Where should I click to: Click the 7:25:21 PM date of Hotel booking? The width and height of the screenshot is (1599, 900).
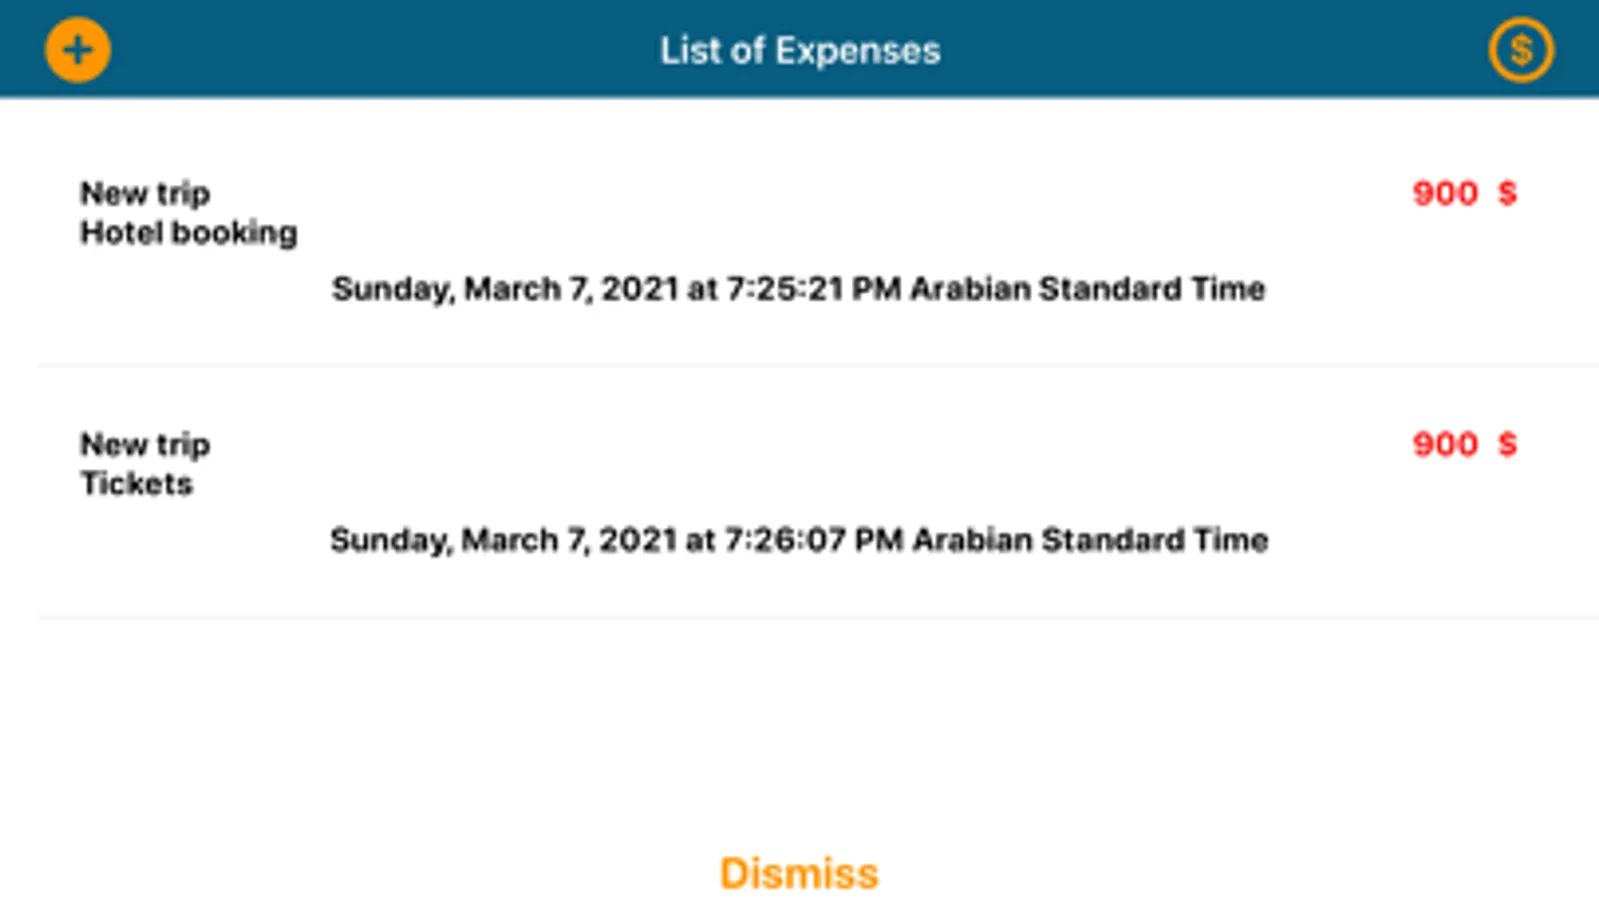coord(799,289)
